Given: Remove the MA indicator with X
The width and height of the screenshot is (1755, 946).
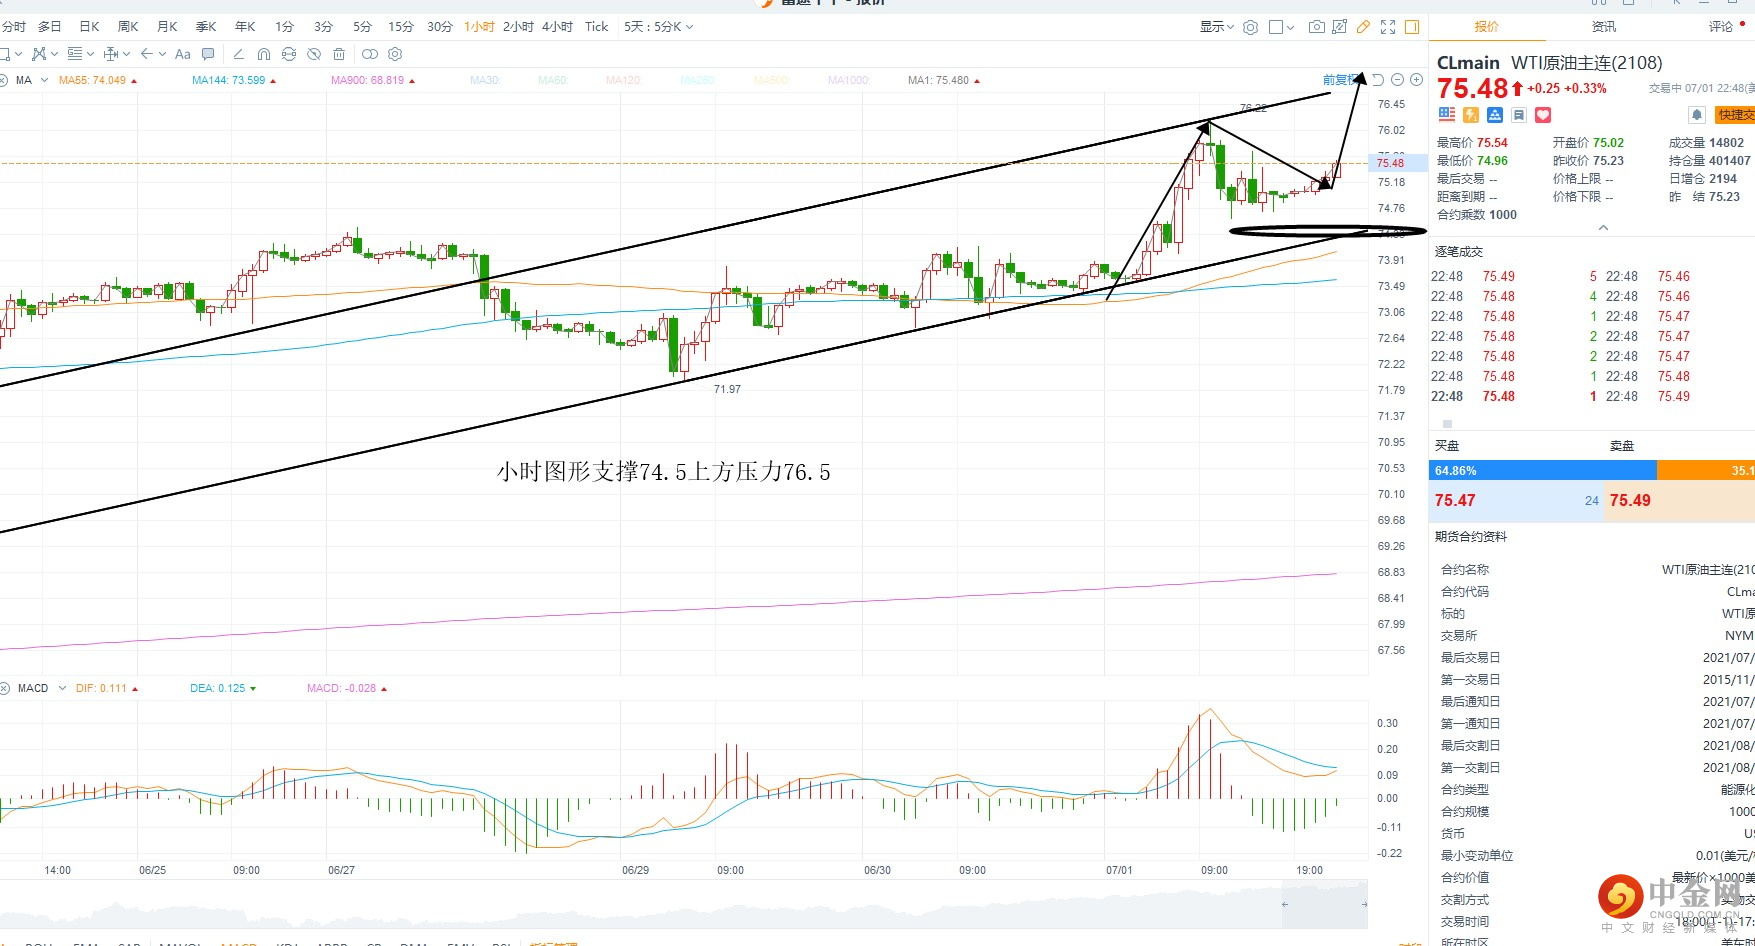Looking at the screenshot, I should coord(3,80).
